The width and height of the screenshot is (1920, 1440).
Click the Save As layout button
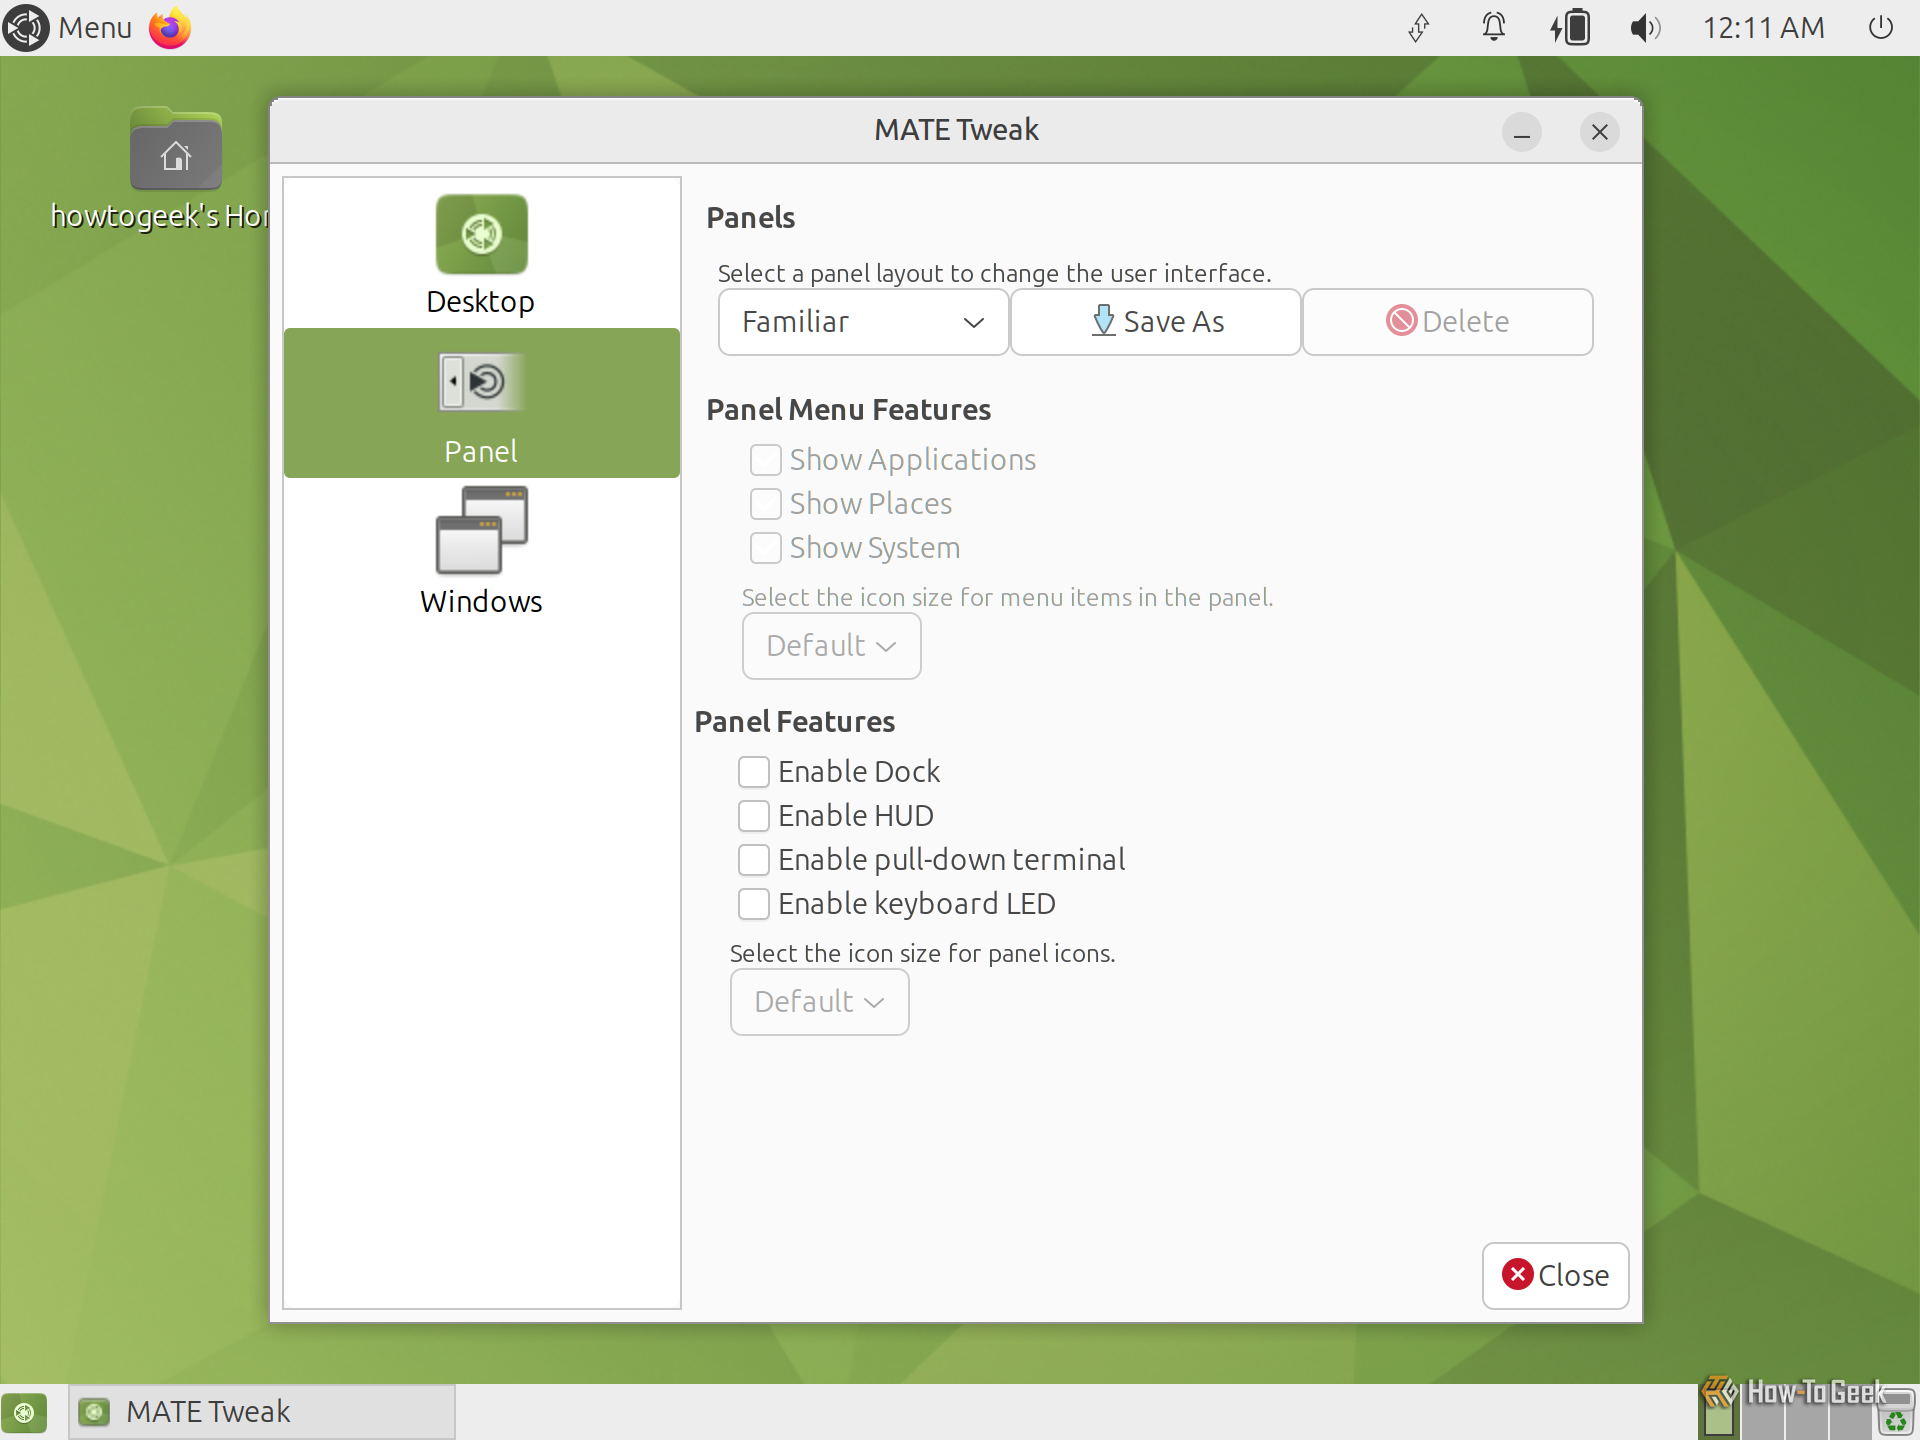coord(1155,322)
